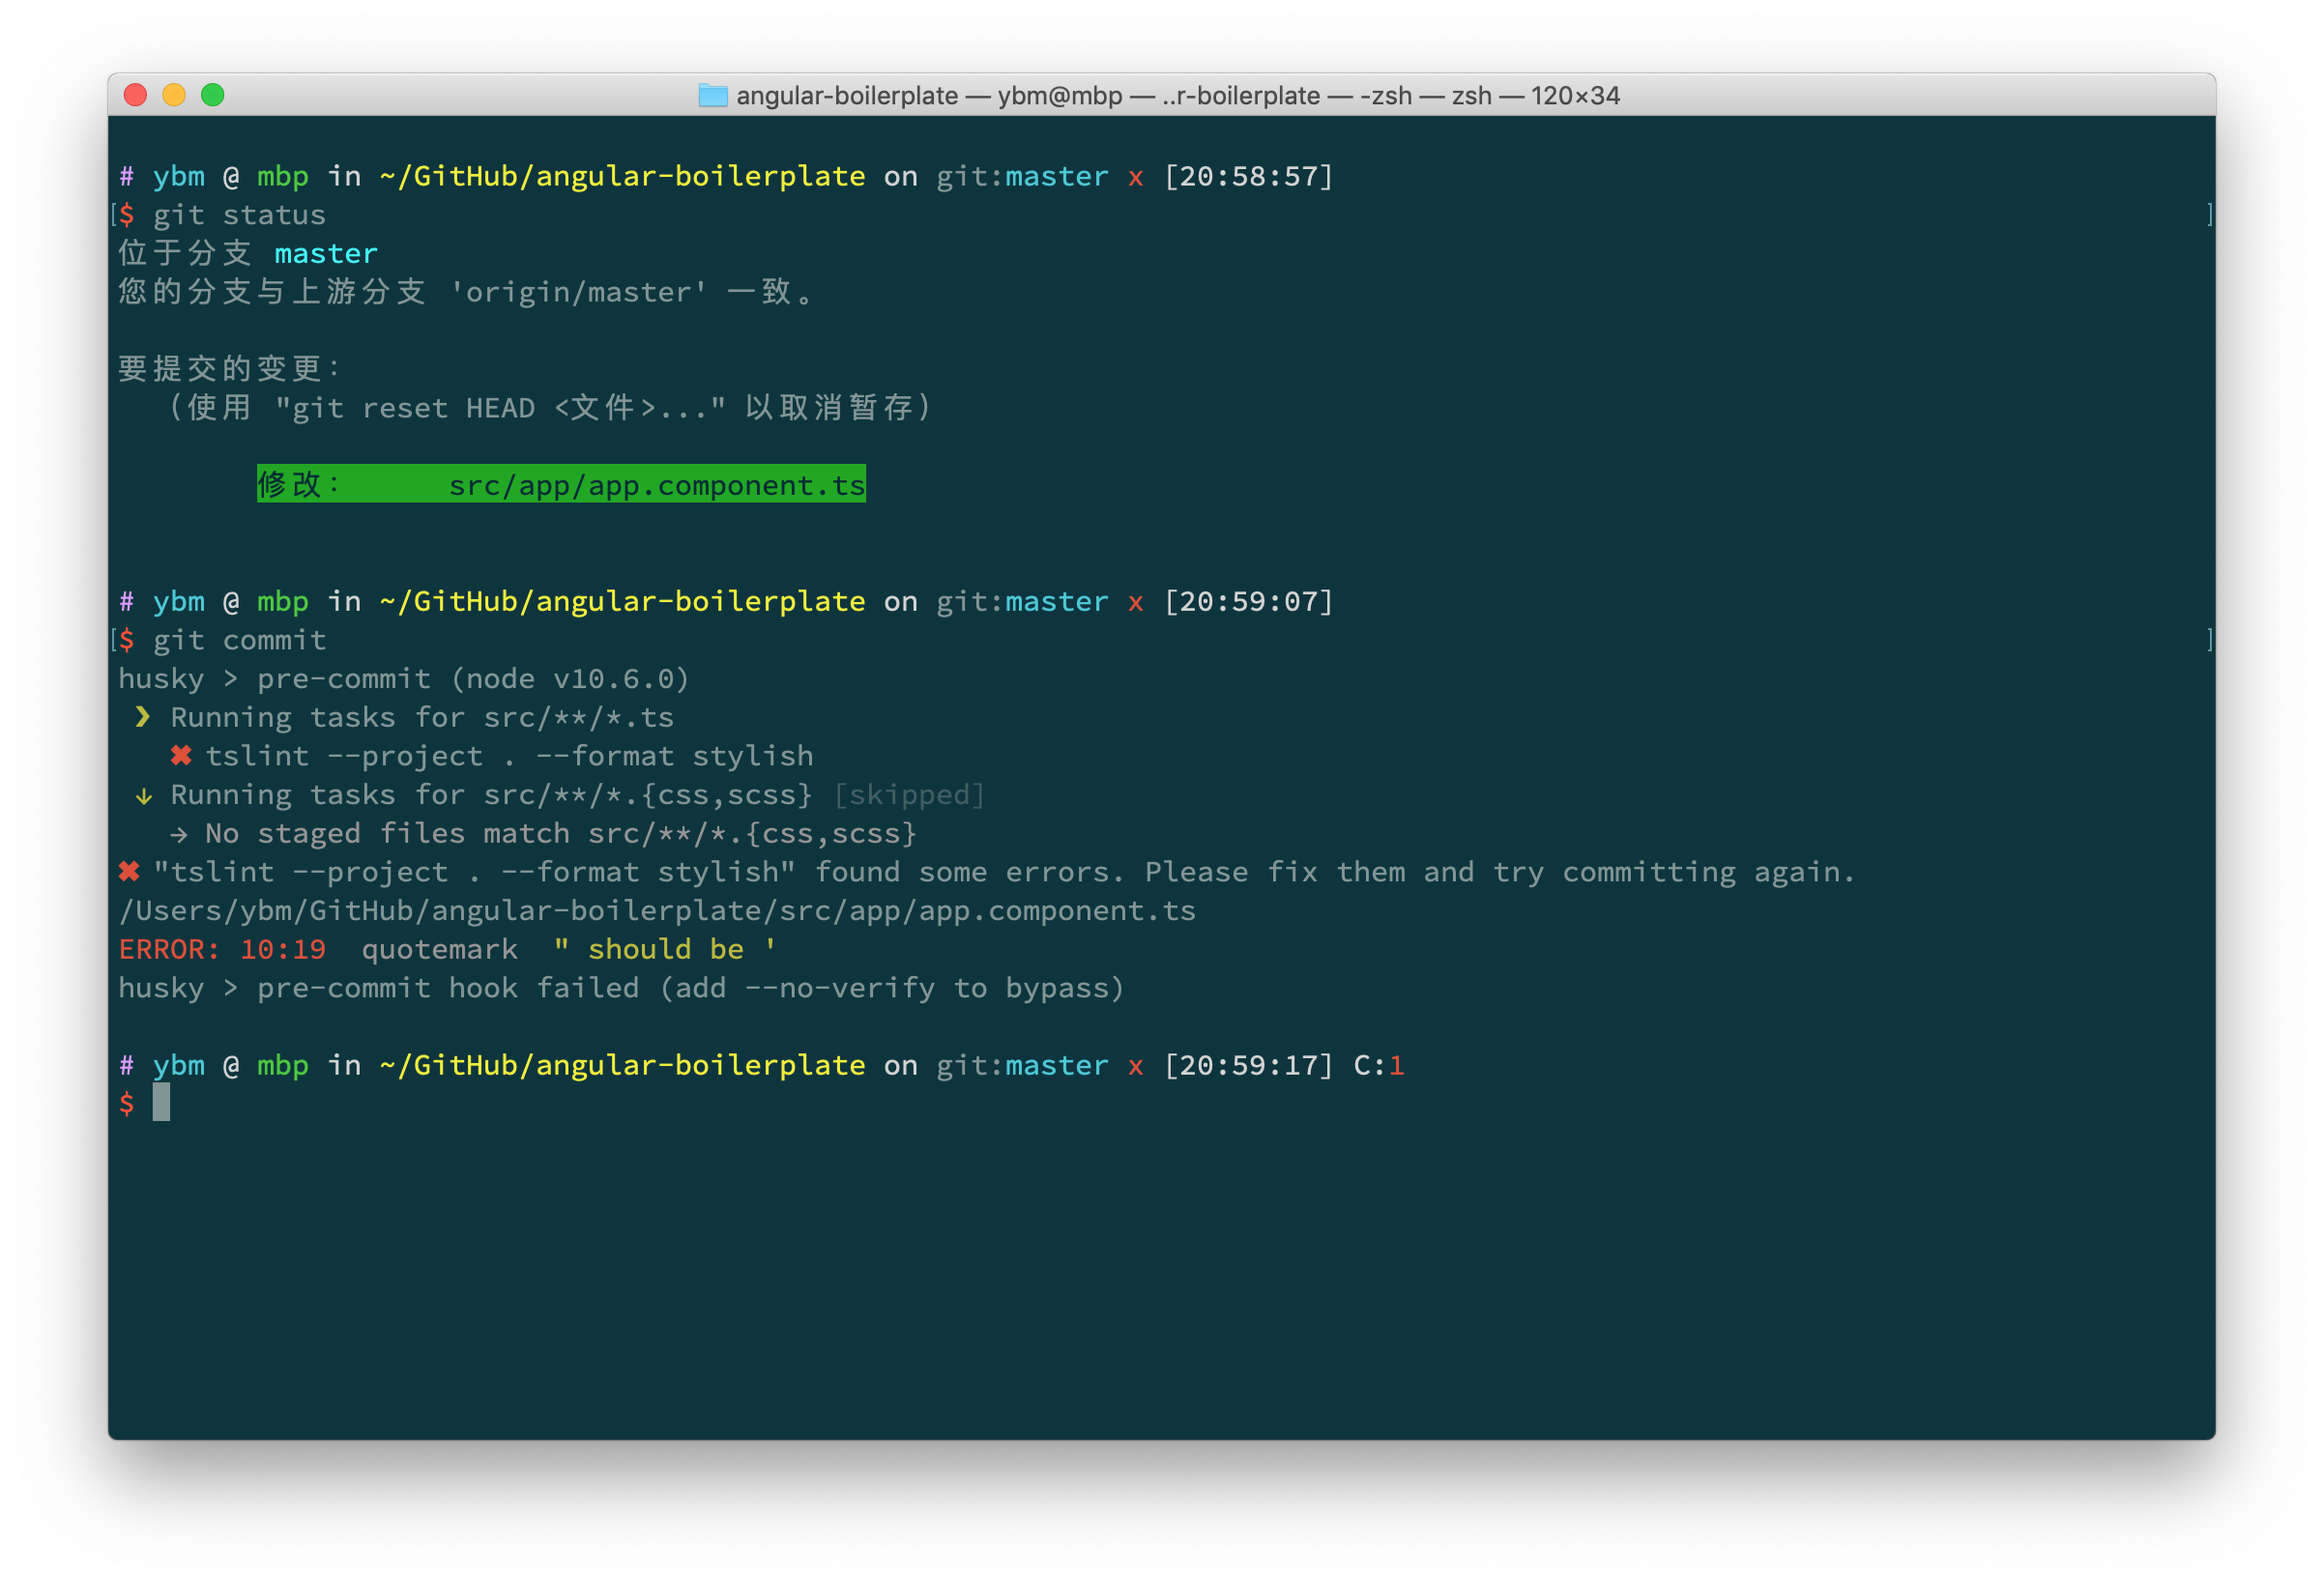Click the '[skipped]' label
Viewport: 2324px width, 1583px height.
909,795
